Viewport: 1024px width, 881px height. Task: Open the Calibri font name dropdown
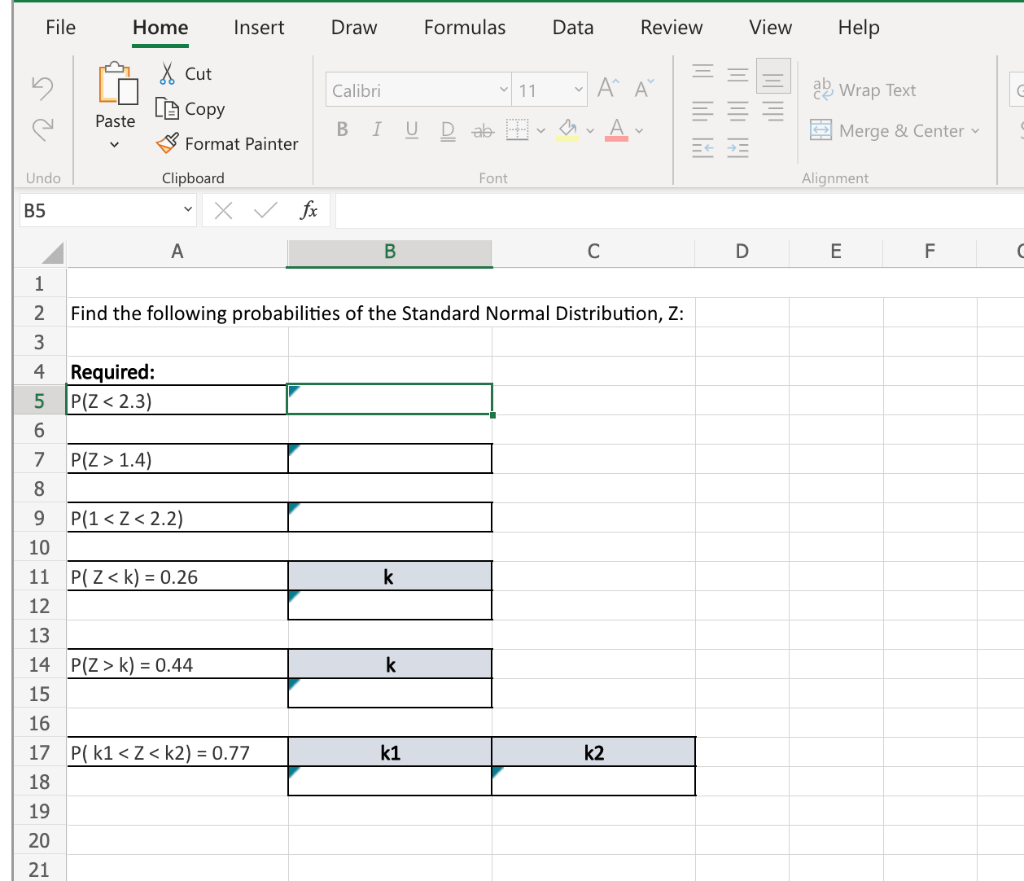504,89
